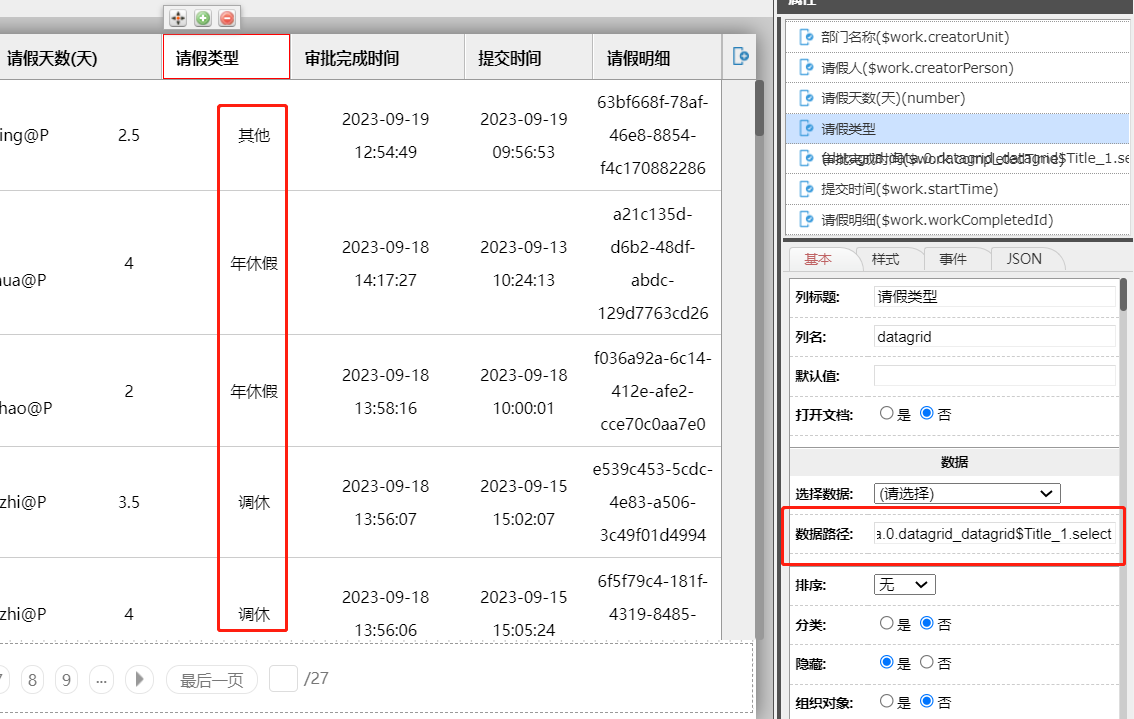Go to page 8
1134x719 pixels.
click(32, 680)
